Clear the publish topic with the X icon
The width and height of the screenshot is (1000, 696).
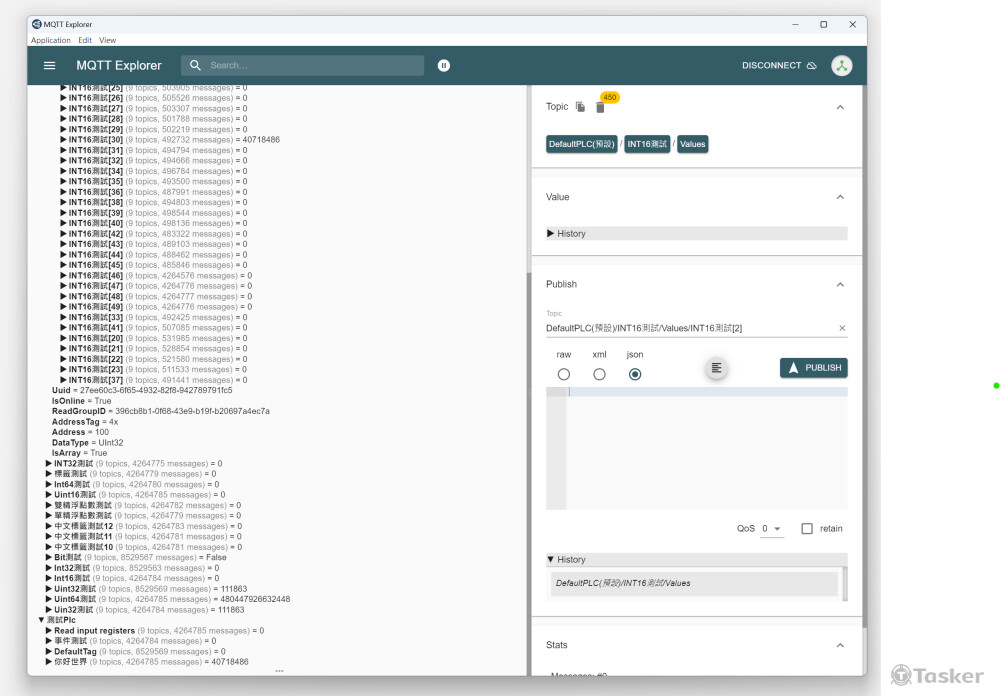click(x=841, y=327)
